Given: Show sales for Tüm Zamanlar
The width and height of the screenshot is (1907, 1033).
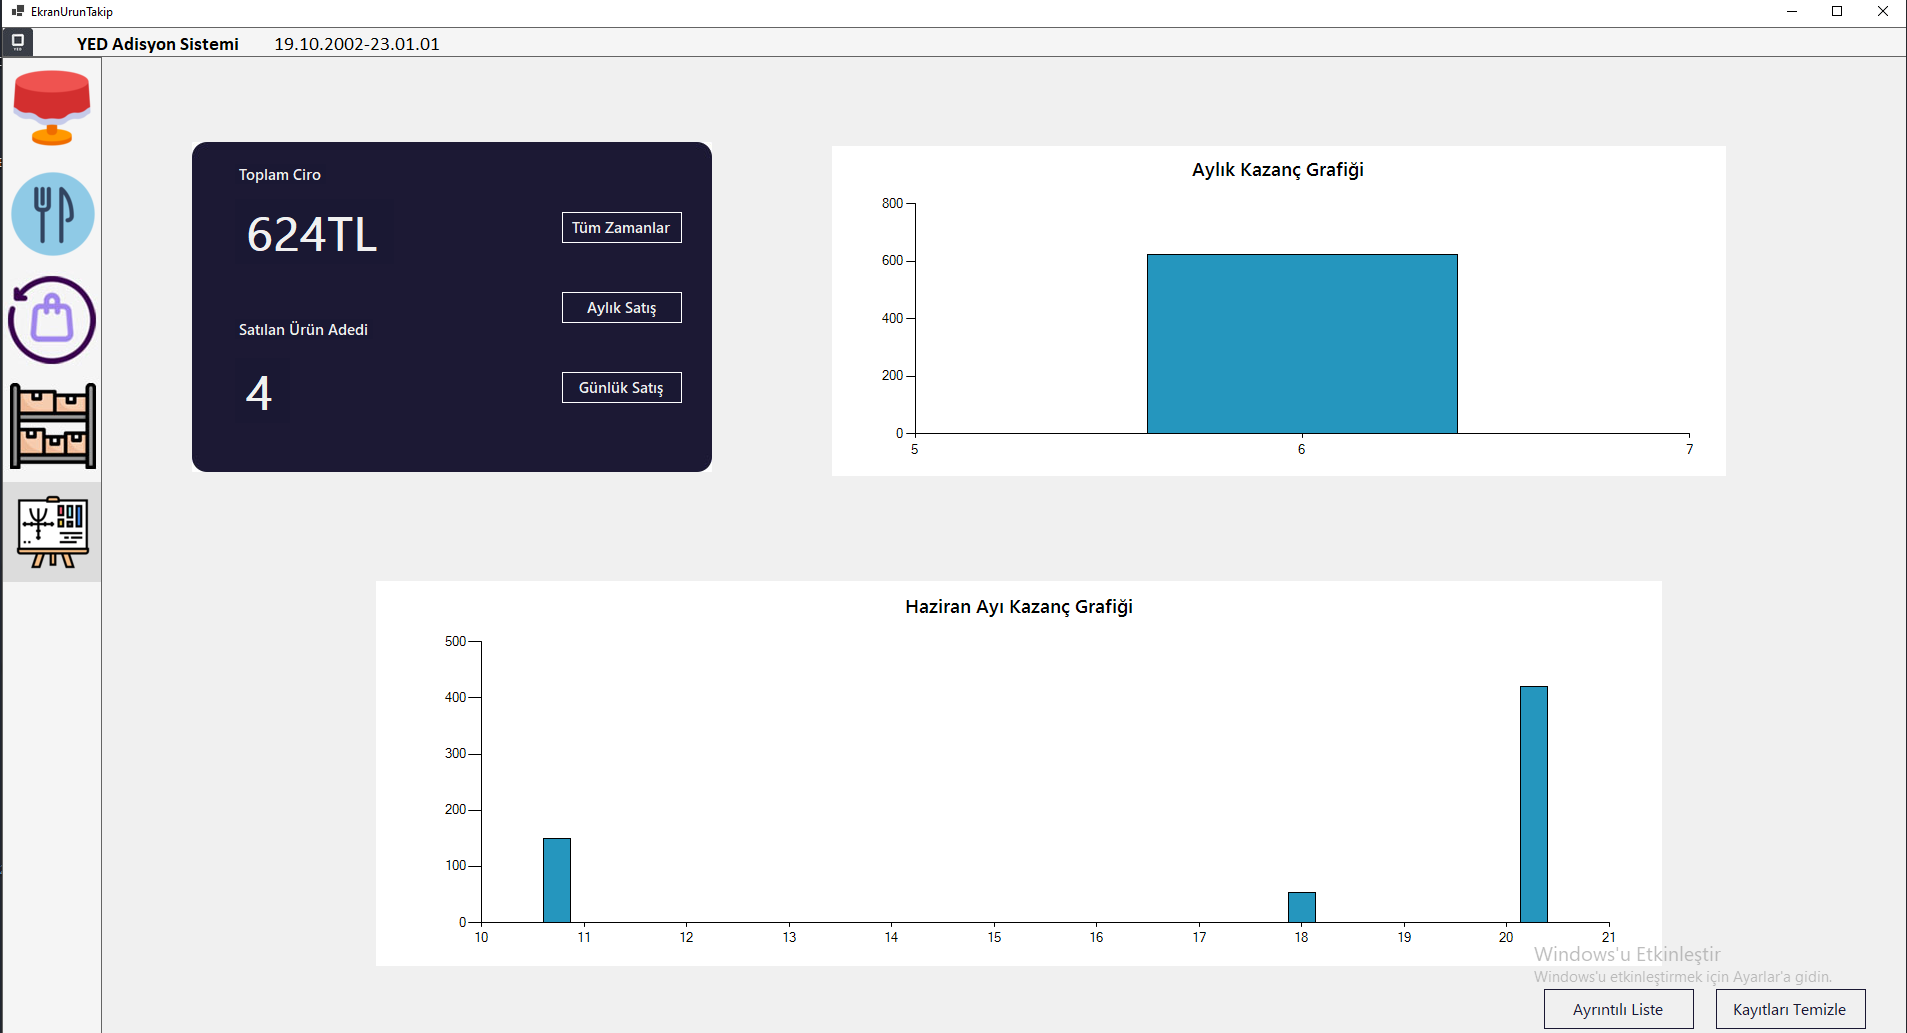Looking at the screenshot, I should click(x=621, y=228).
